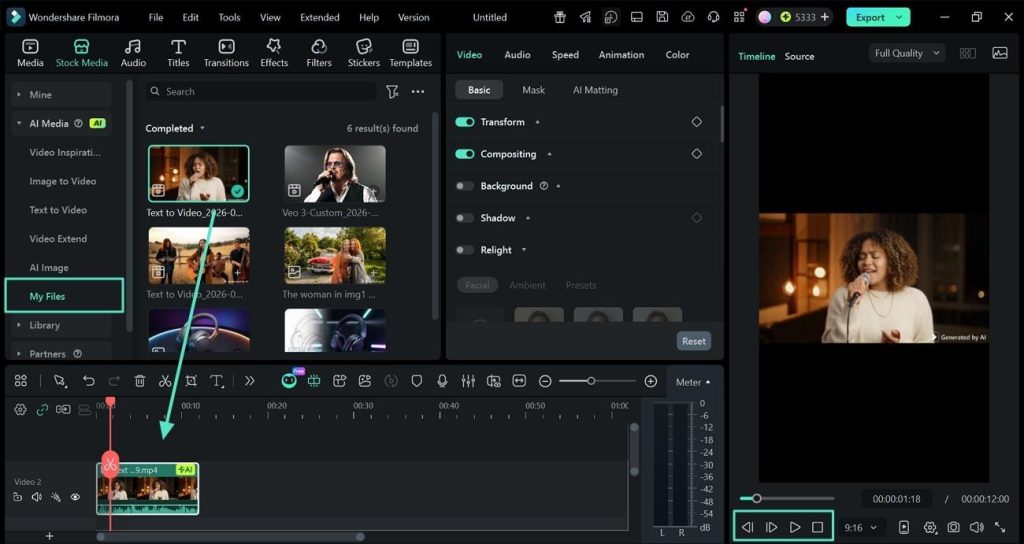This screenshot has width=1024, height=544.
Task: Click the Split scissors tool in timeline toolbar
Action: pyautogui.click(x=165, y=381)
